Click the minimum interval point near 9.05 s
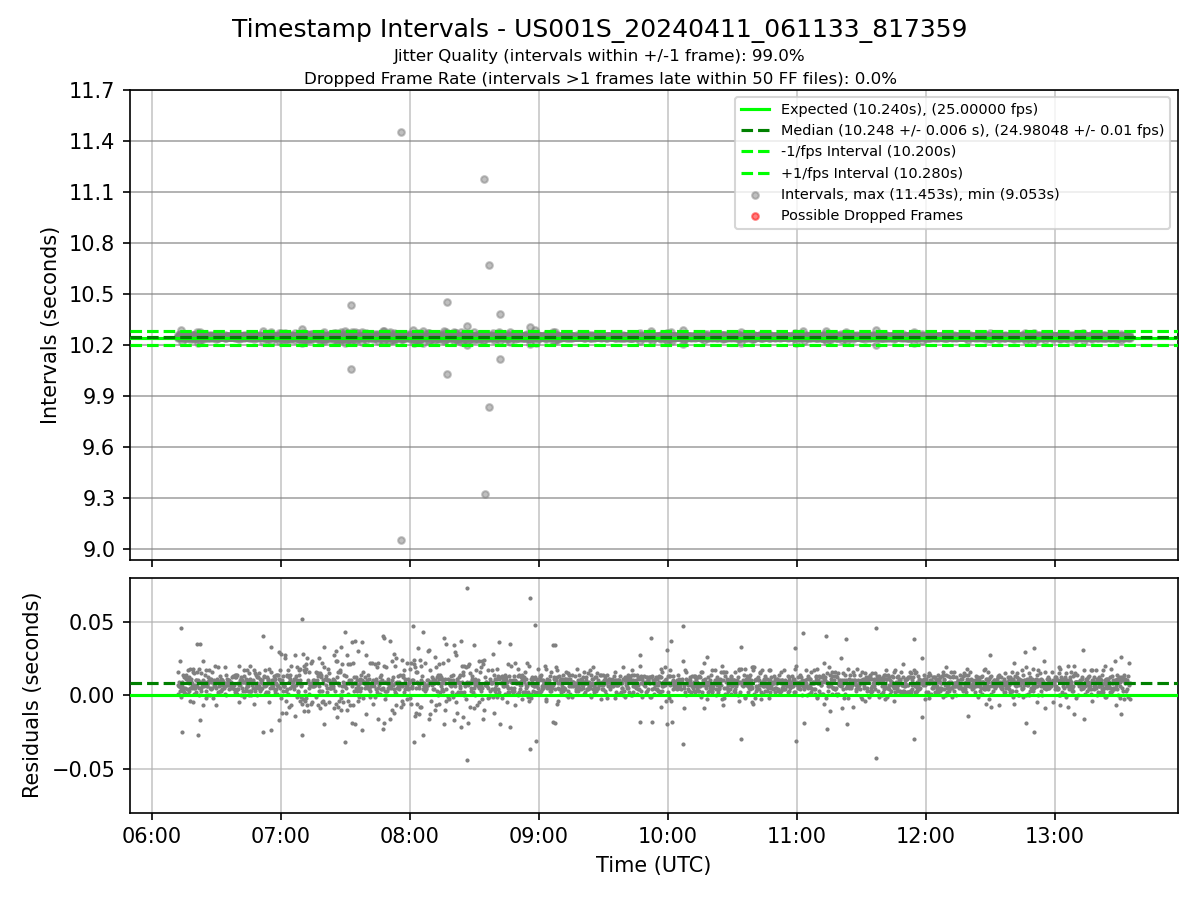 (401, 540)
